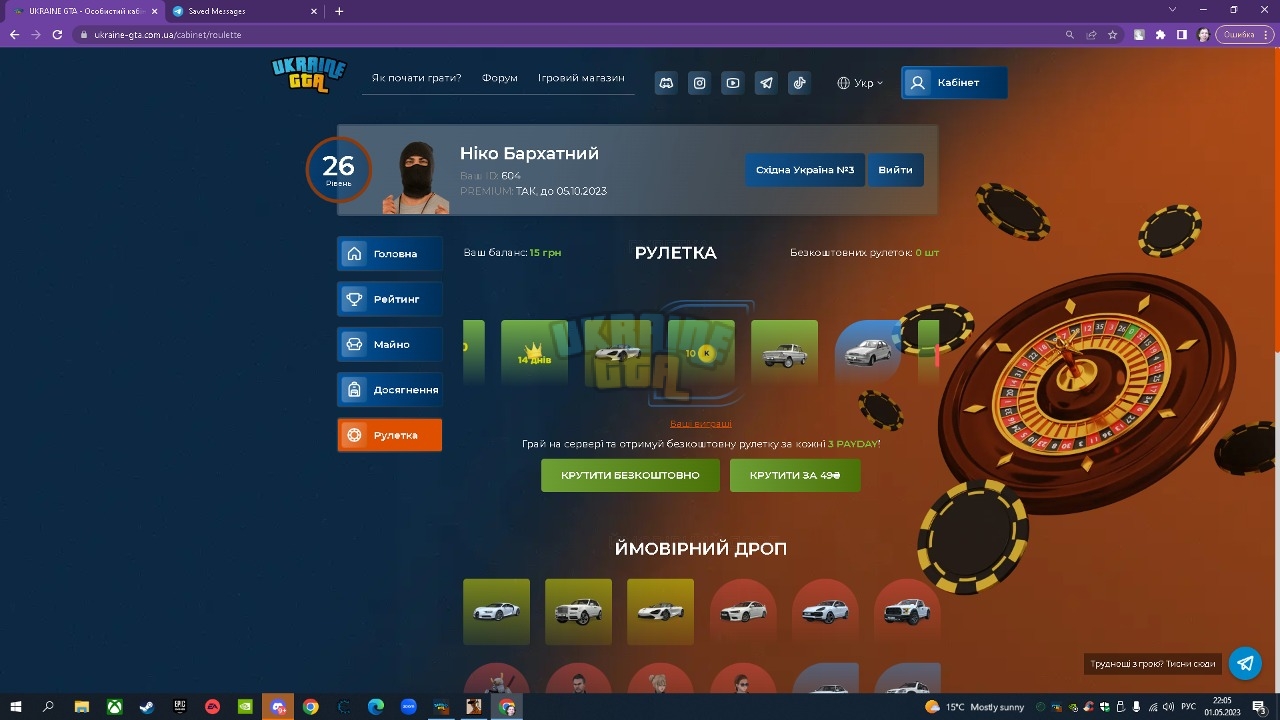Open the "Ігровий магазин" menu link
The image size is (1280, 720).
tap(581, 78)
